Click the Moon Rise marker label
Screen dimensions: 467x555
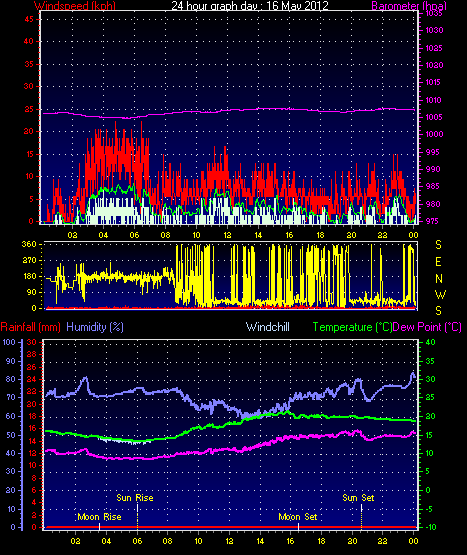99,517
